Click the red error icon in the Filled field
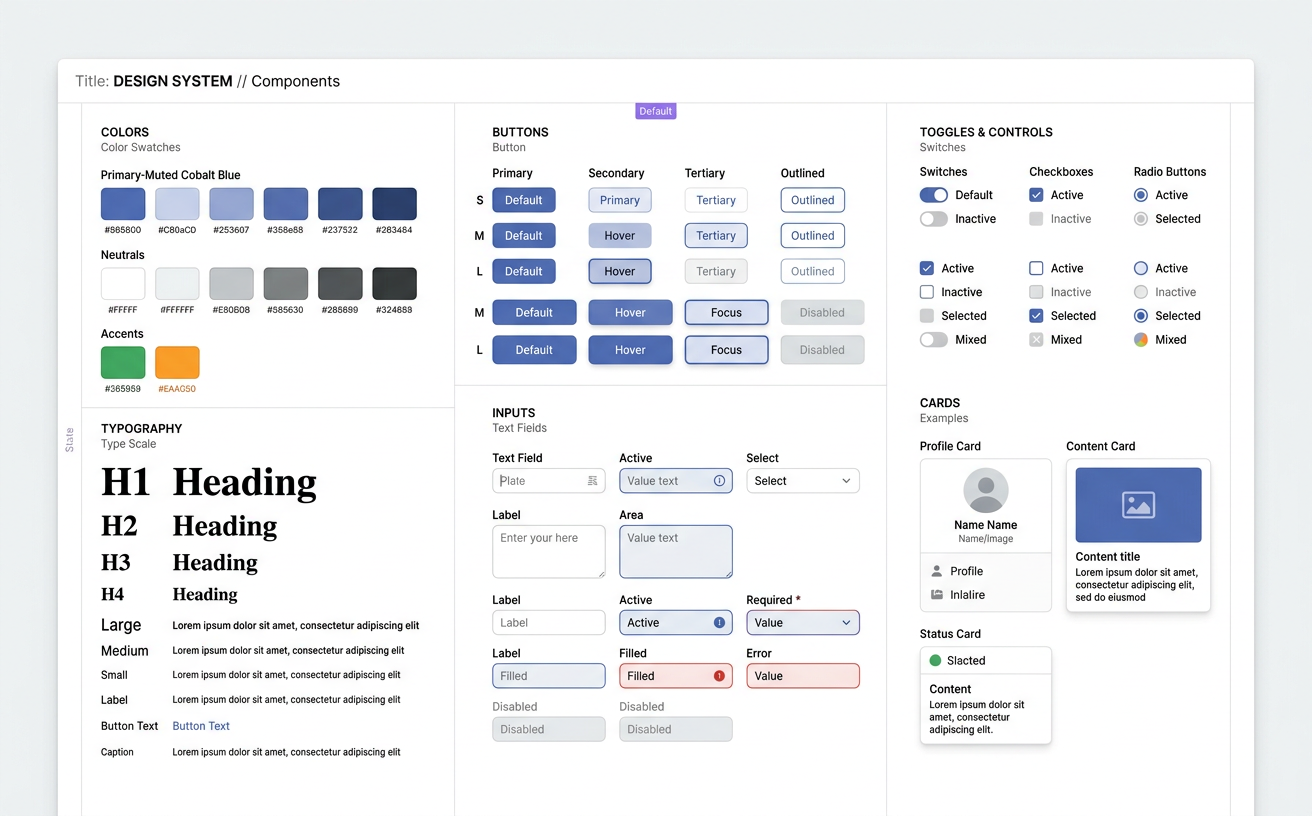Screen dimensions: 1312x816 point(719,676)
